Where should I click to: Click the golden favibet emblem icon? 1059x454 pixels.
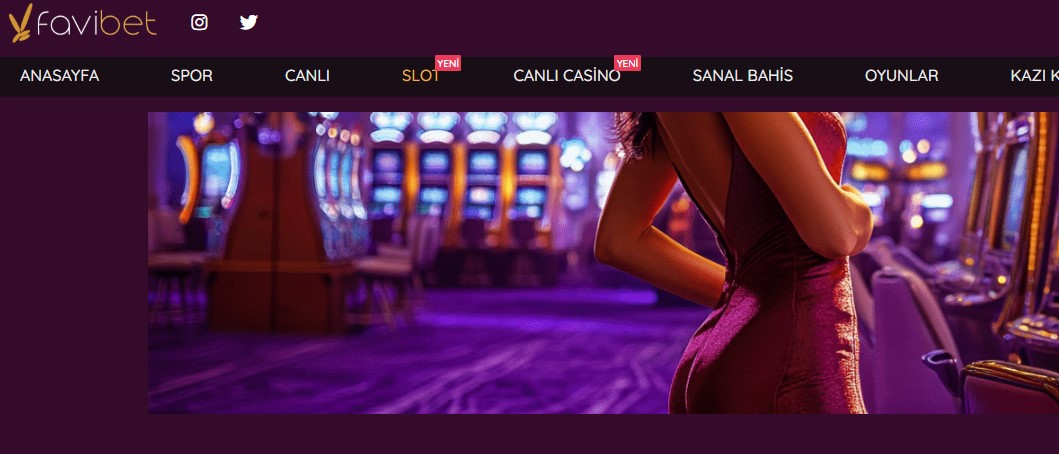(20, 23)
